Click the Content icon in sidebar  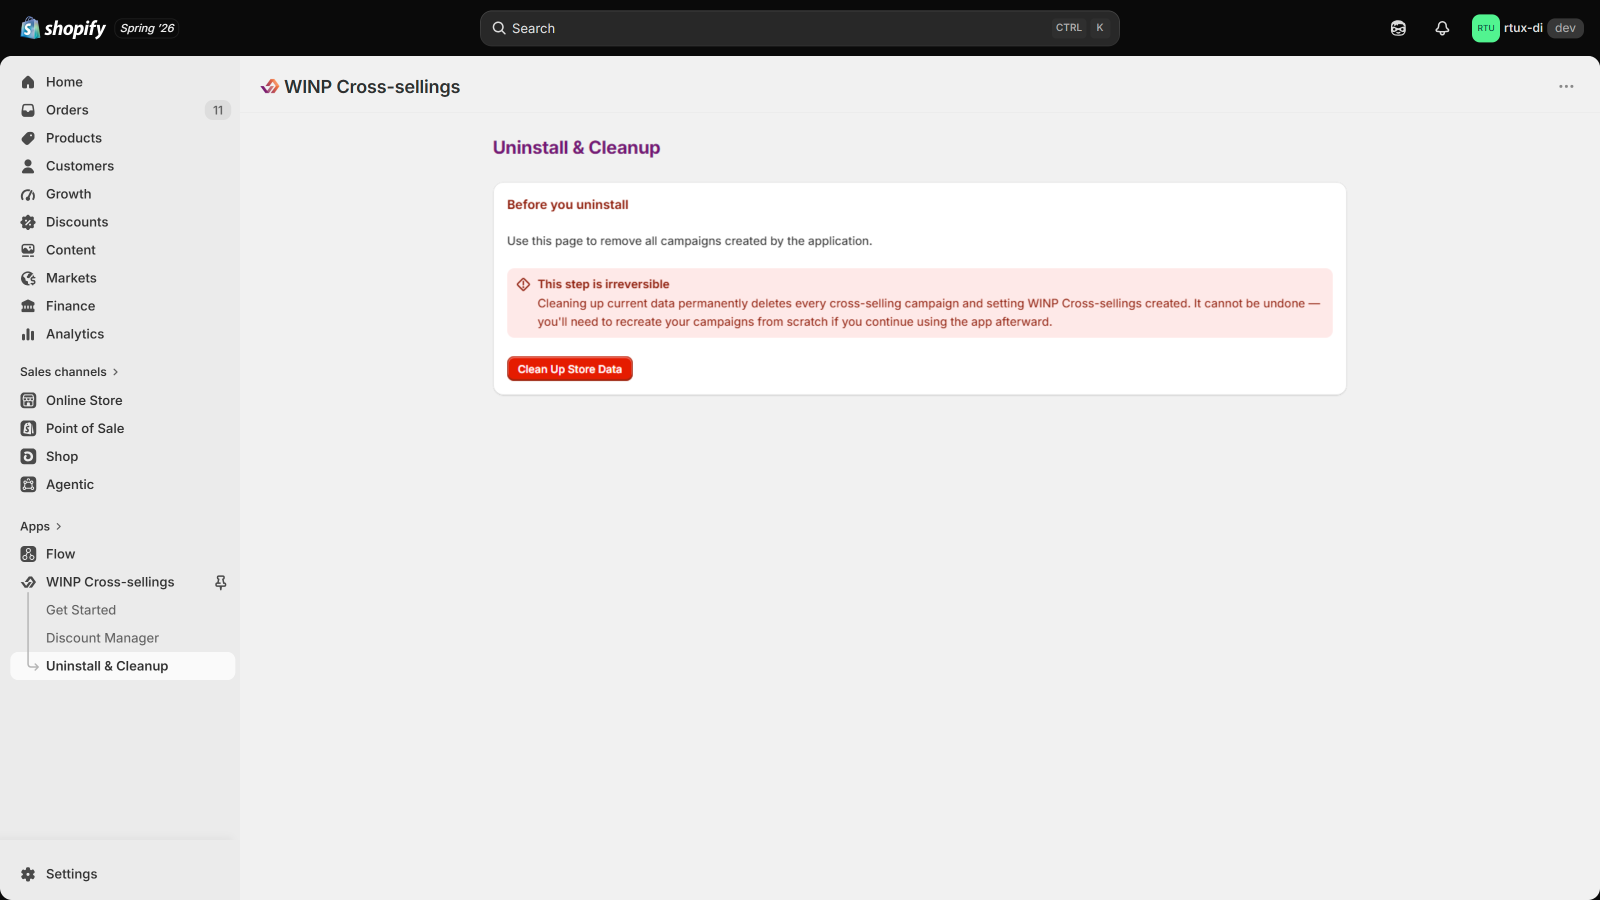(x=28, y=250)
